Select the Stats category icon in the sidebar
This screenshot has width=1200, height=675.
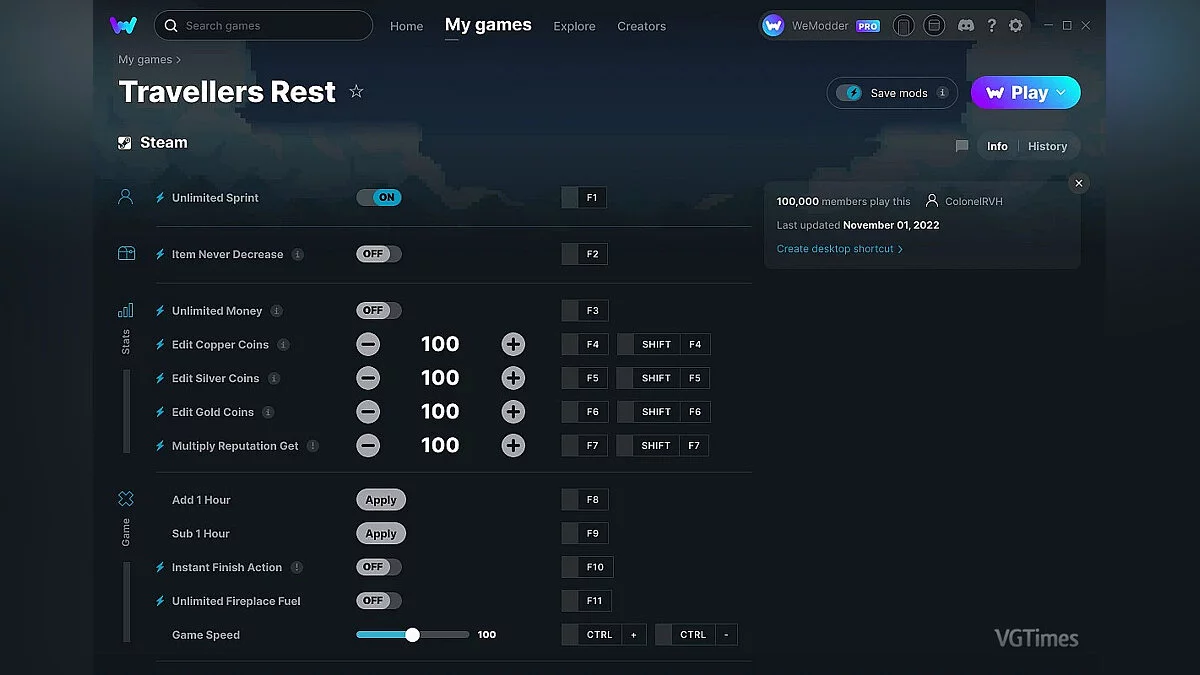126,311
